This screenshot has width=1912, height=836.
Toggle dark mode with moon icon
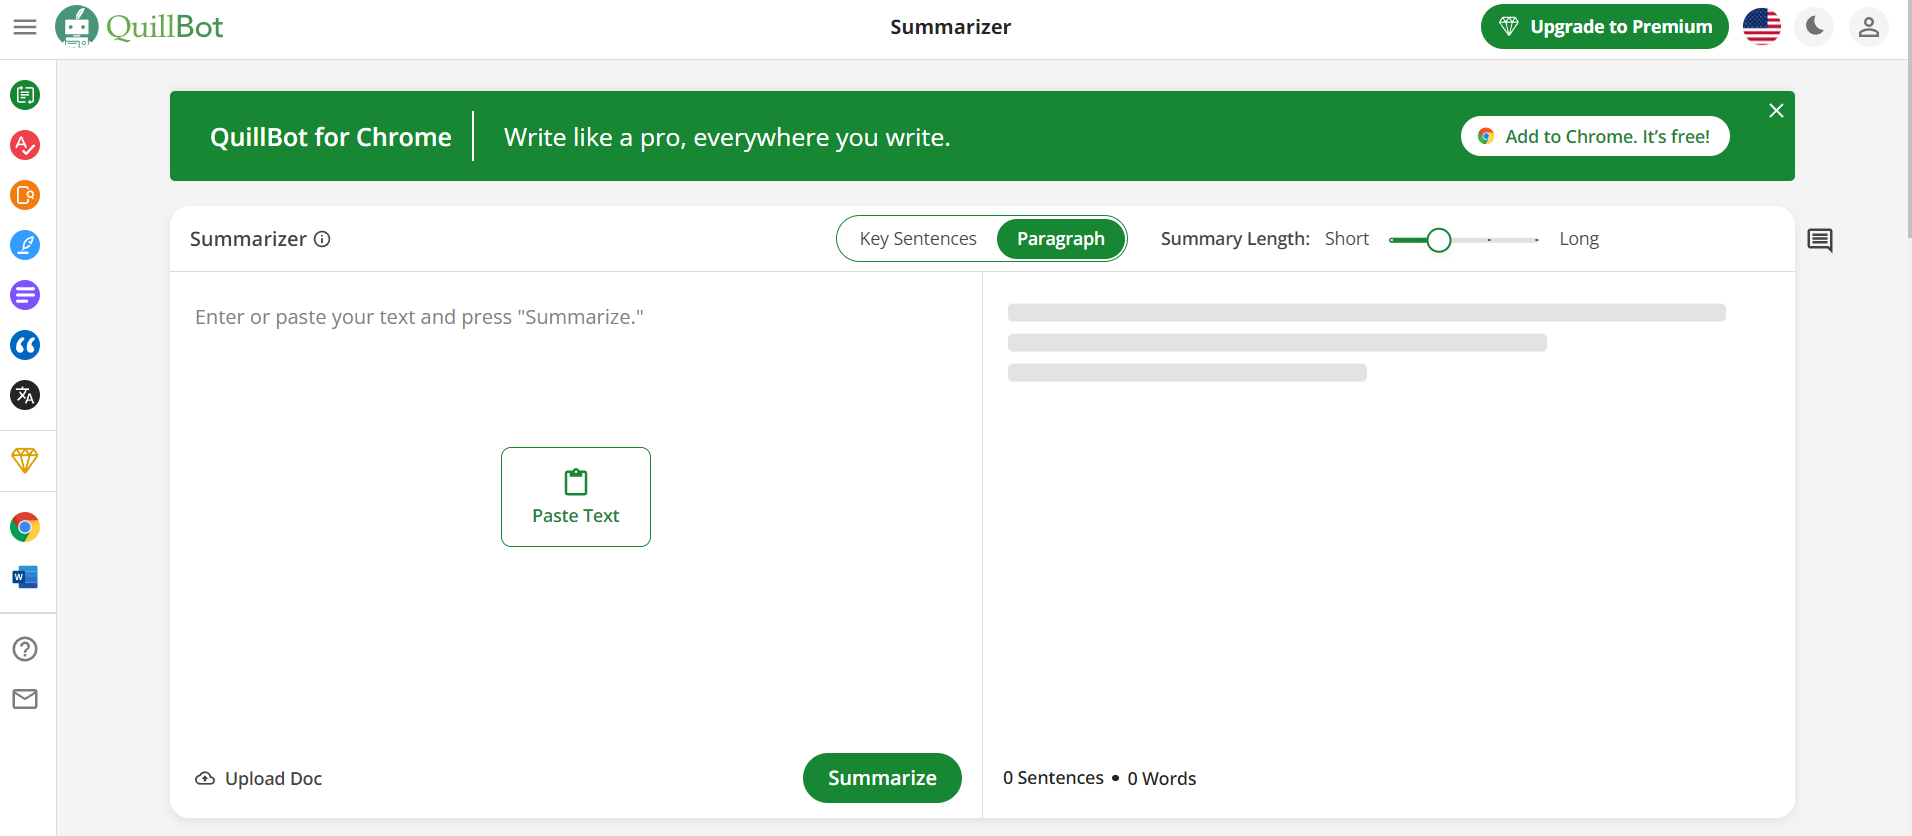coord(1815,27)
